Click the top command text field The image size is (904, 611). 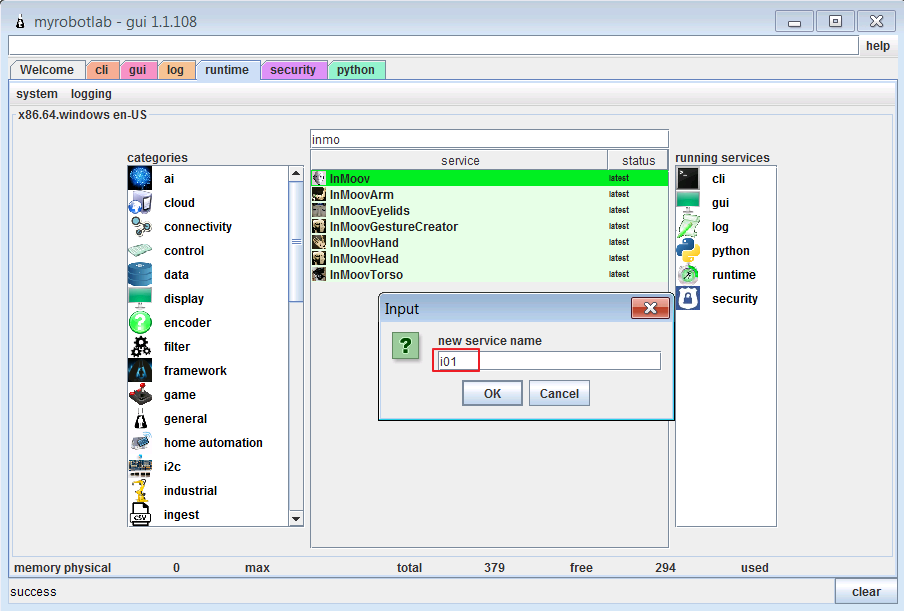434,46
